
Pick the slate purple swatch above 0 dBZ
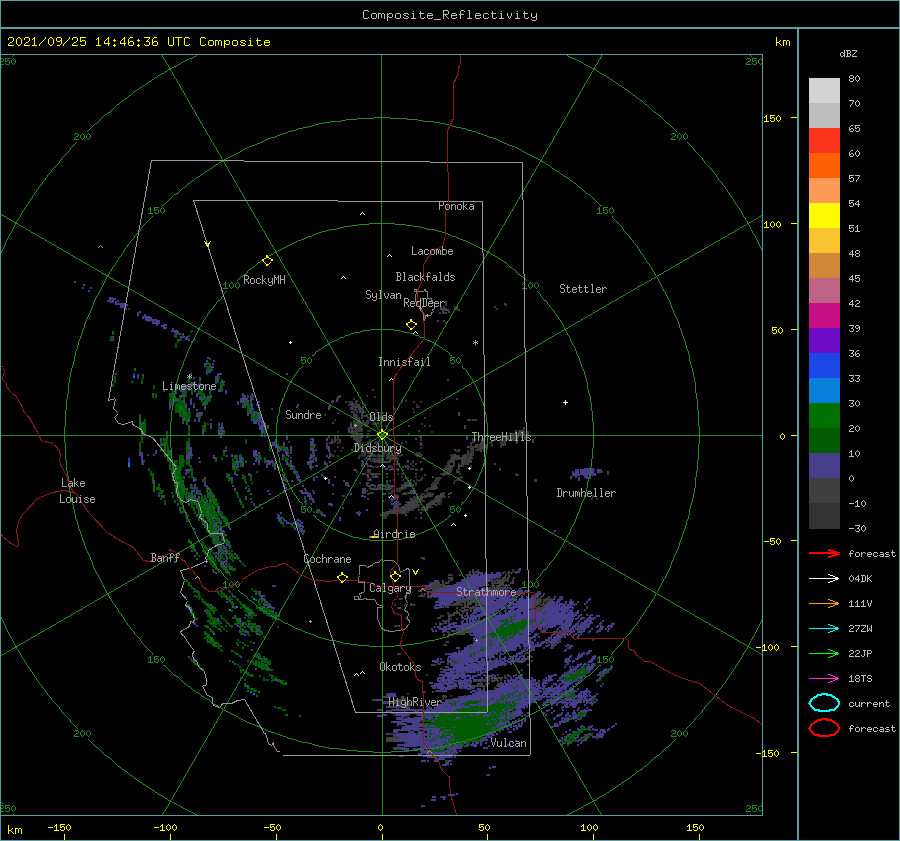point(824,466)
